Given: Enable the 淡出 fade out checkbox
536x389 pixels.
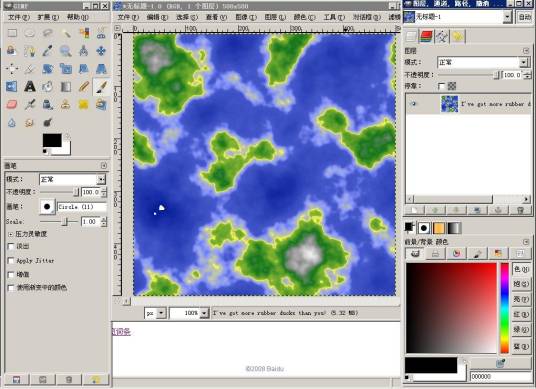Looking at the screenshot, I should pyautogui.click(x=11, y=246).
